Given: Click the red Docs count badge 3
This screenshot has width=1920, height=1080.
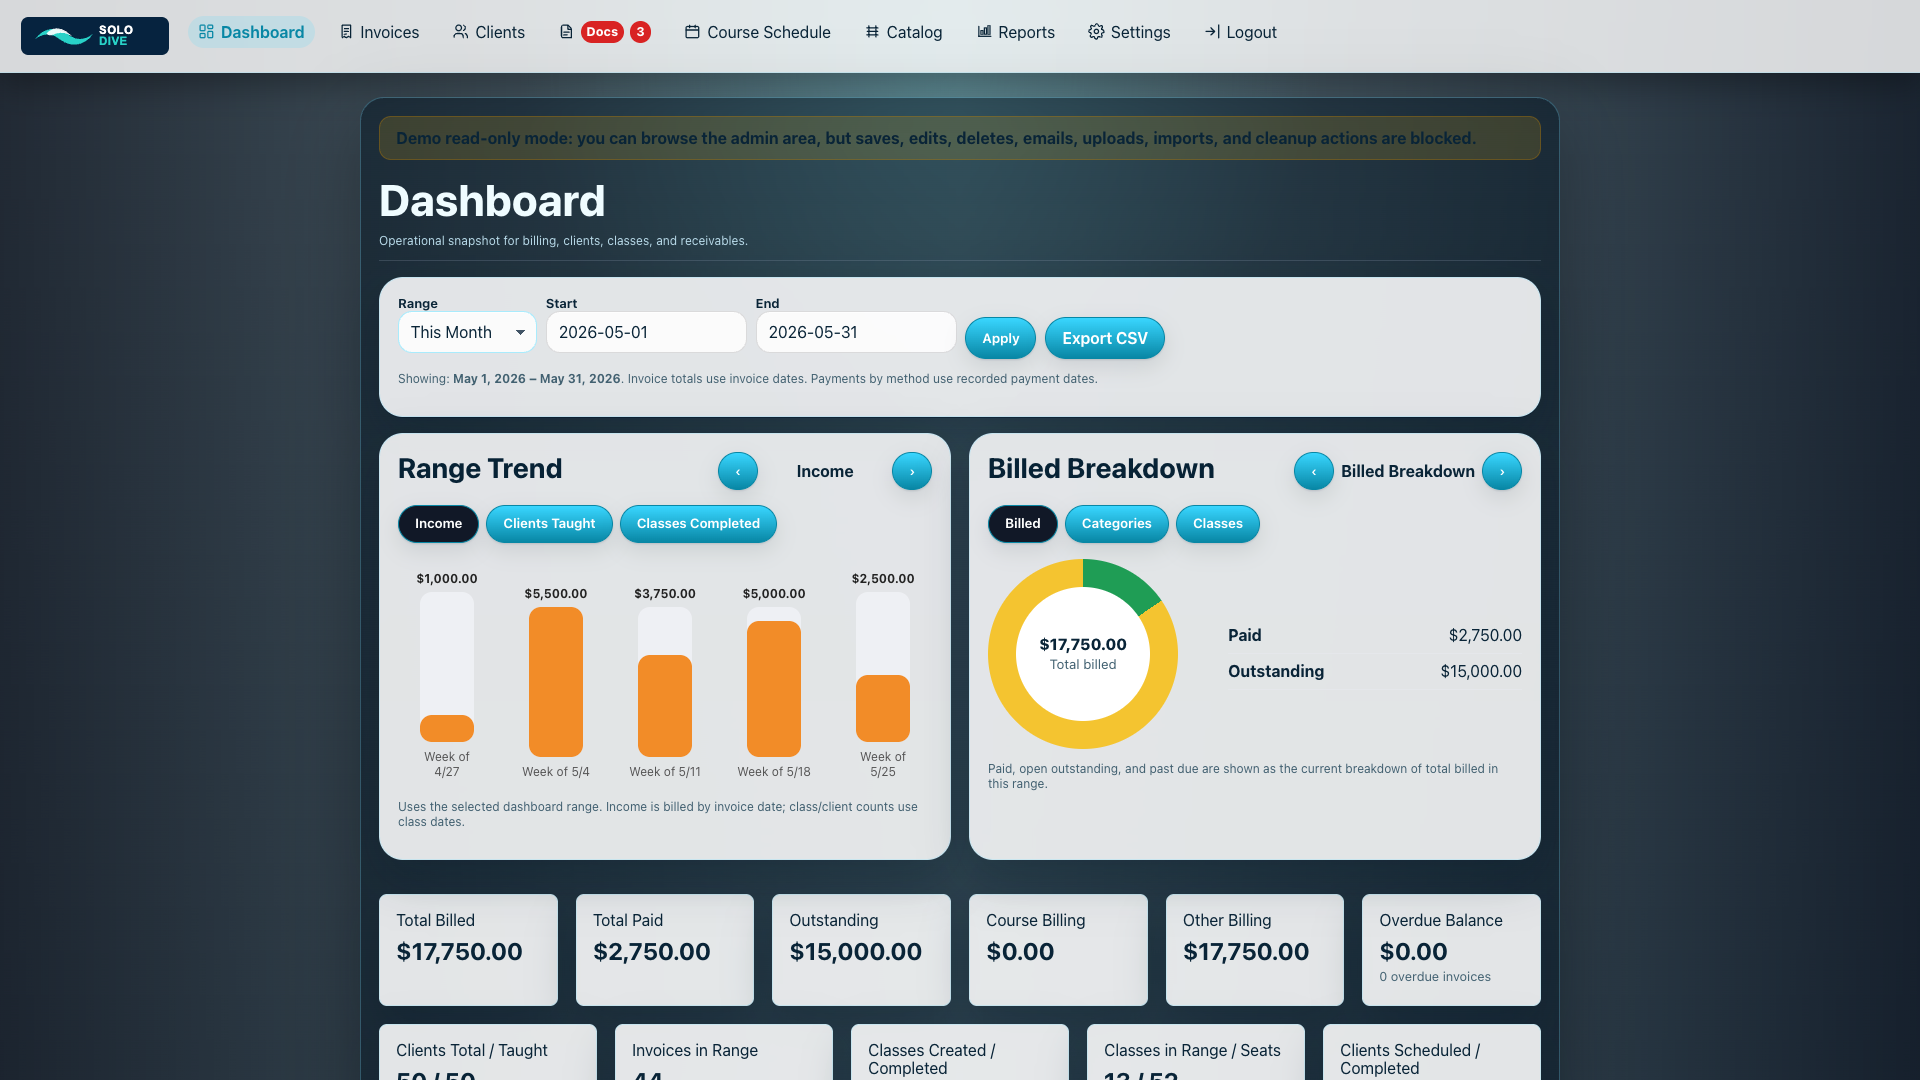Looking at the screenshot, I should (x=641, y=32).
